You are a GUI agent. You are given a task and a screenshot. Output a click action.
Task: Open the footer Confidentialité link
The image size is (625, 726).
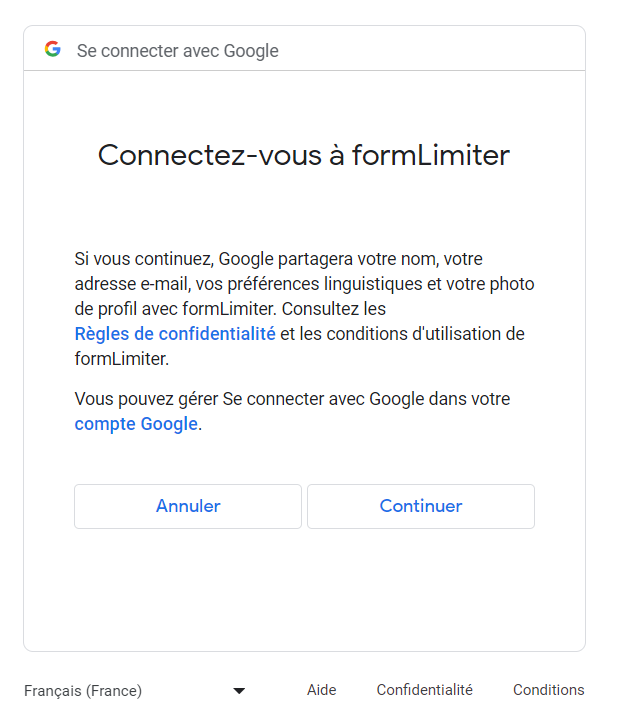[424, 690]
